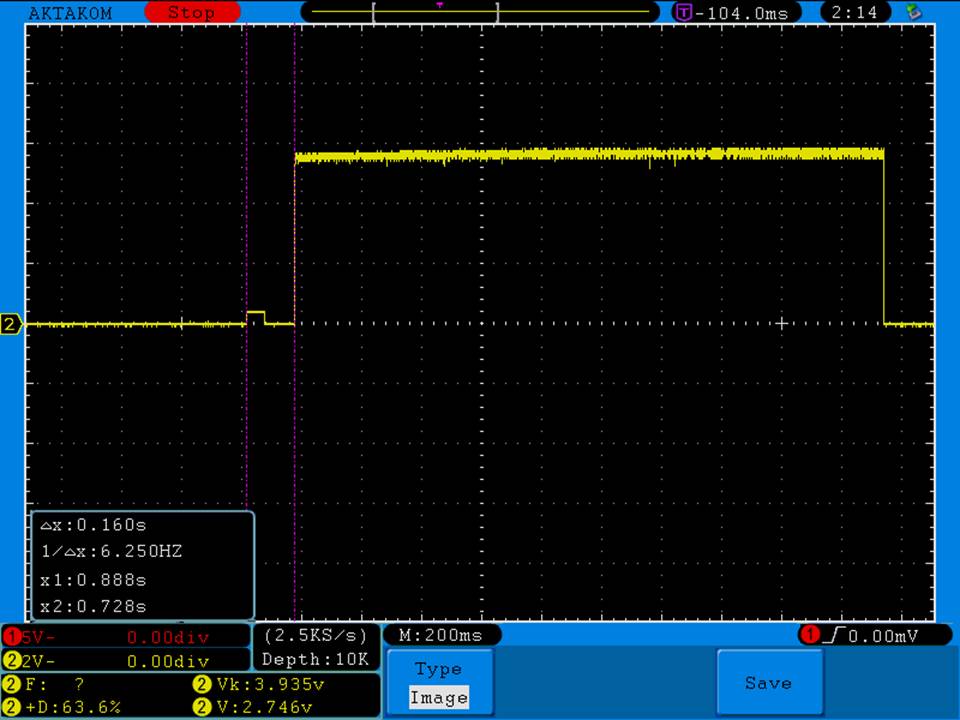Toggle the channel 1 5V scale indicator

(125, 636)
